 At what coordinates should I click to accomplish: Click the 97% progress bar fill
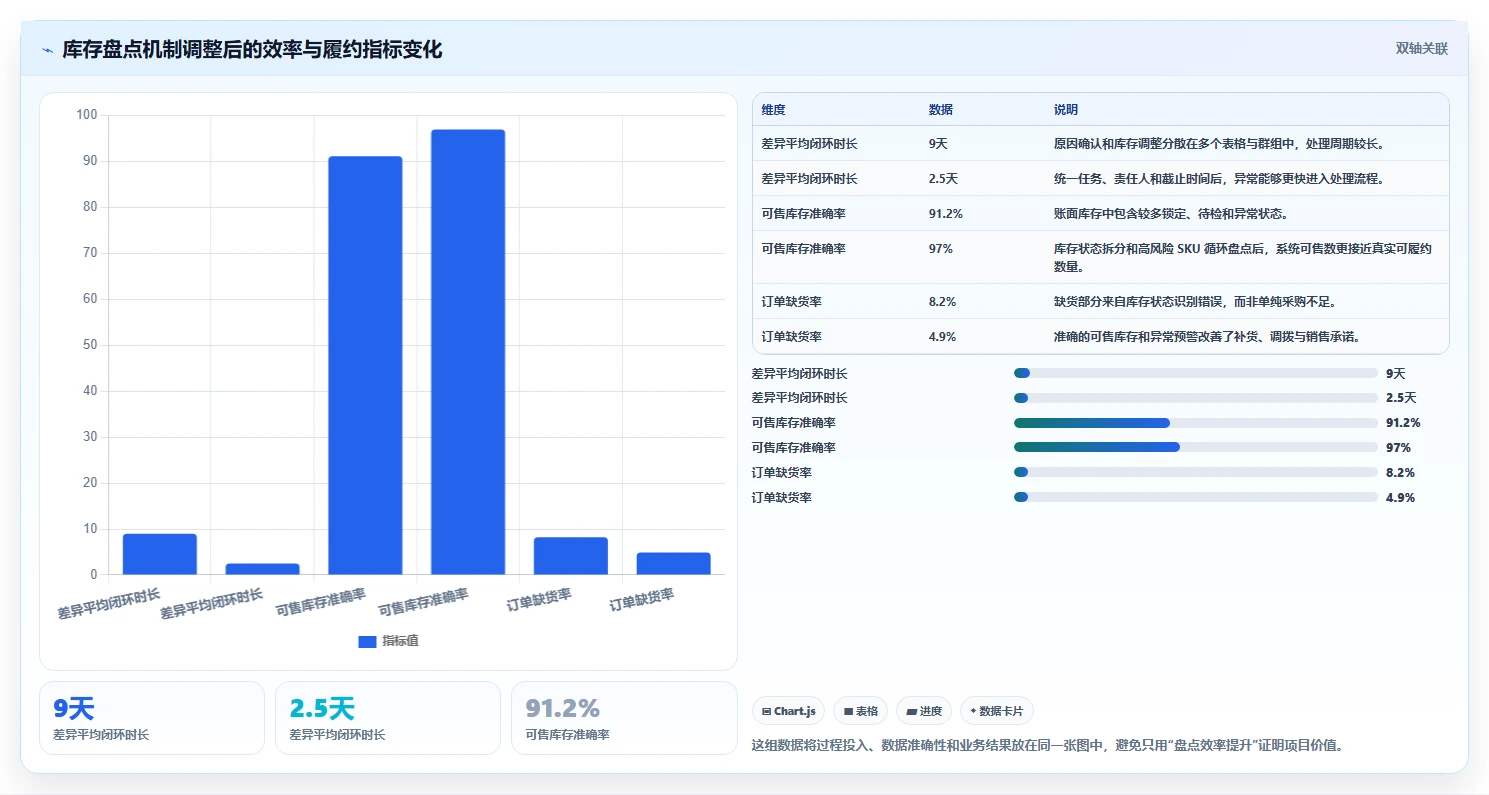coord(1097,448)
